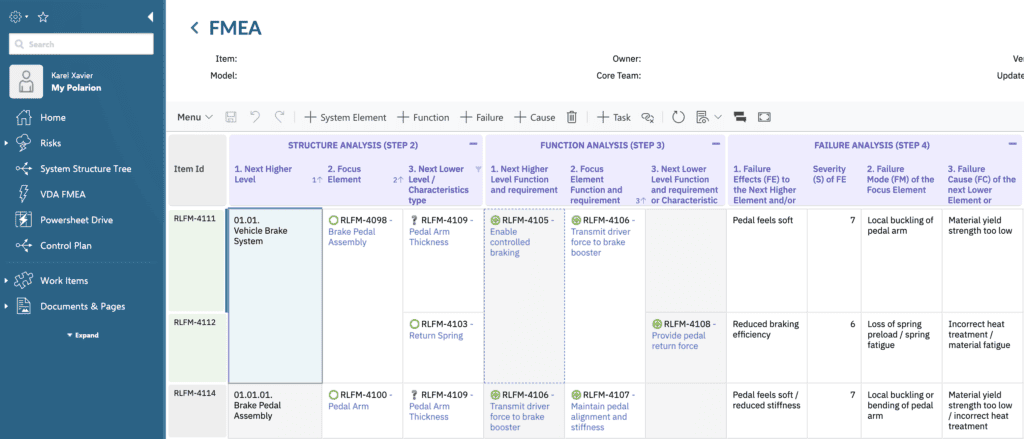Collapse the Function Analysis (Step 3) group

pos(716,145)
